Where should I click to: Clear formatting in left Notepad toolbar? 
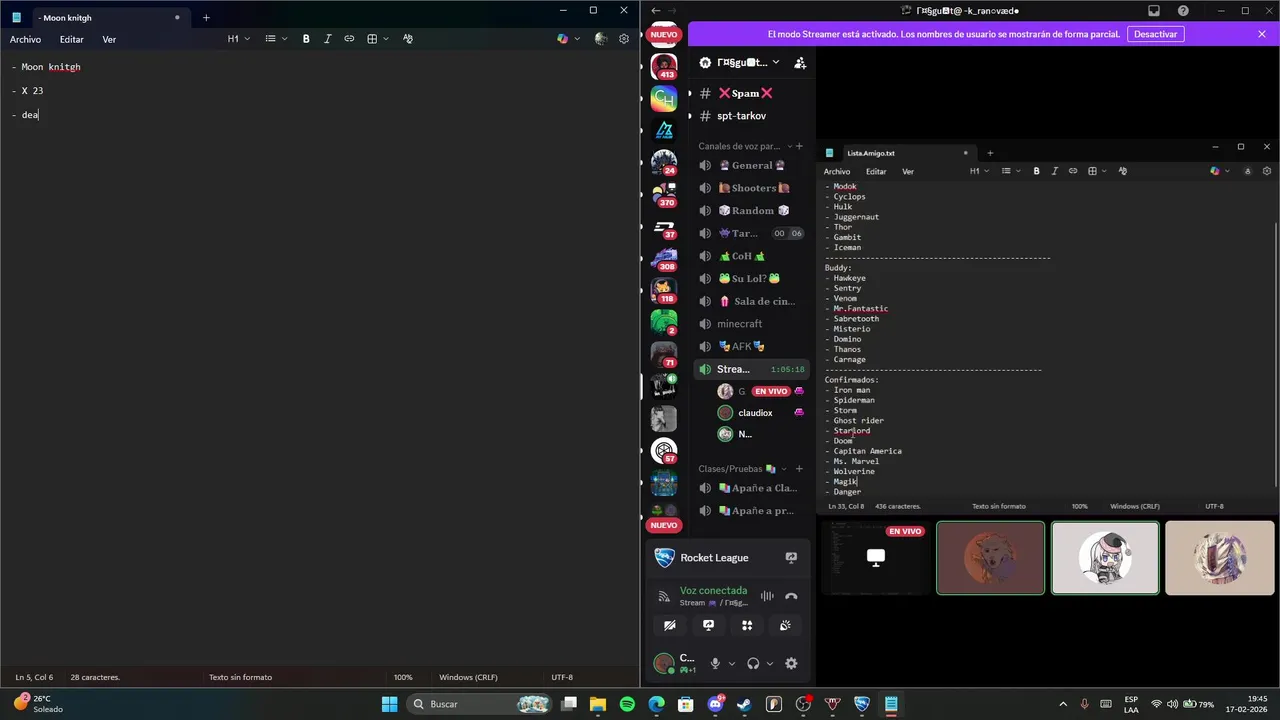[x=408, y=39]
